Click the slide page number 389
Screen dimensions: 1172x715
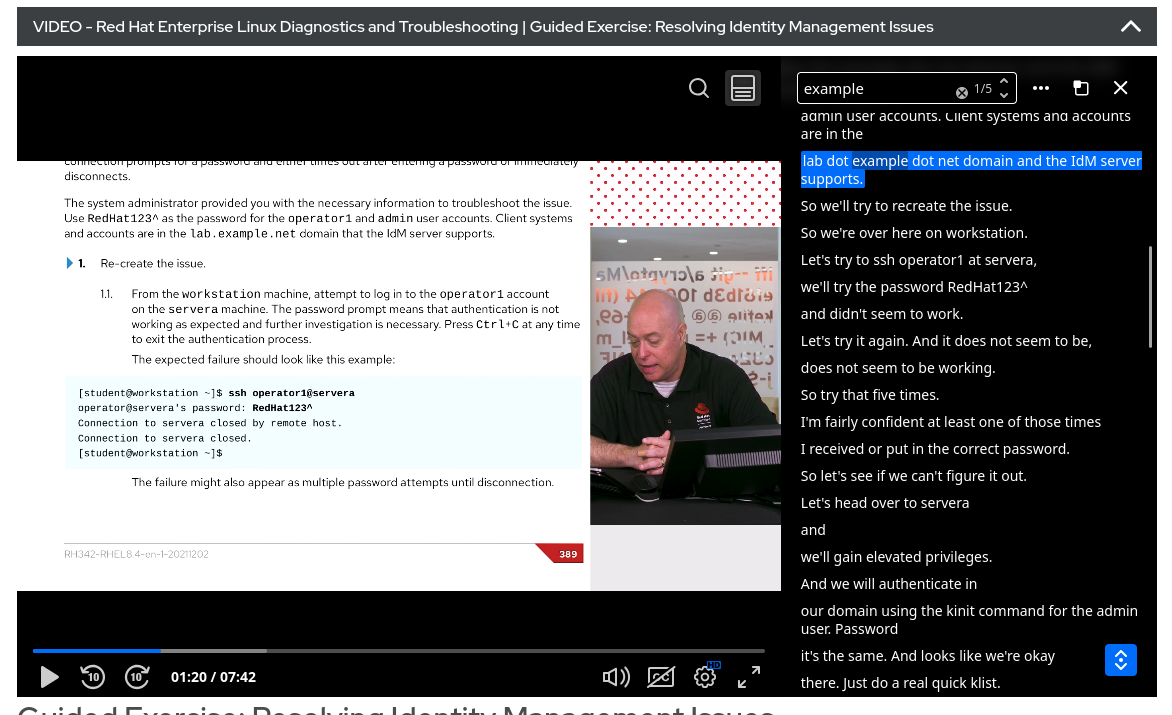[567, 554]
